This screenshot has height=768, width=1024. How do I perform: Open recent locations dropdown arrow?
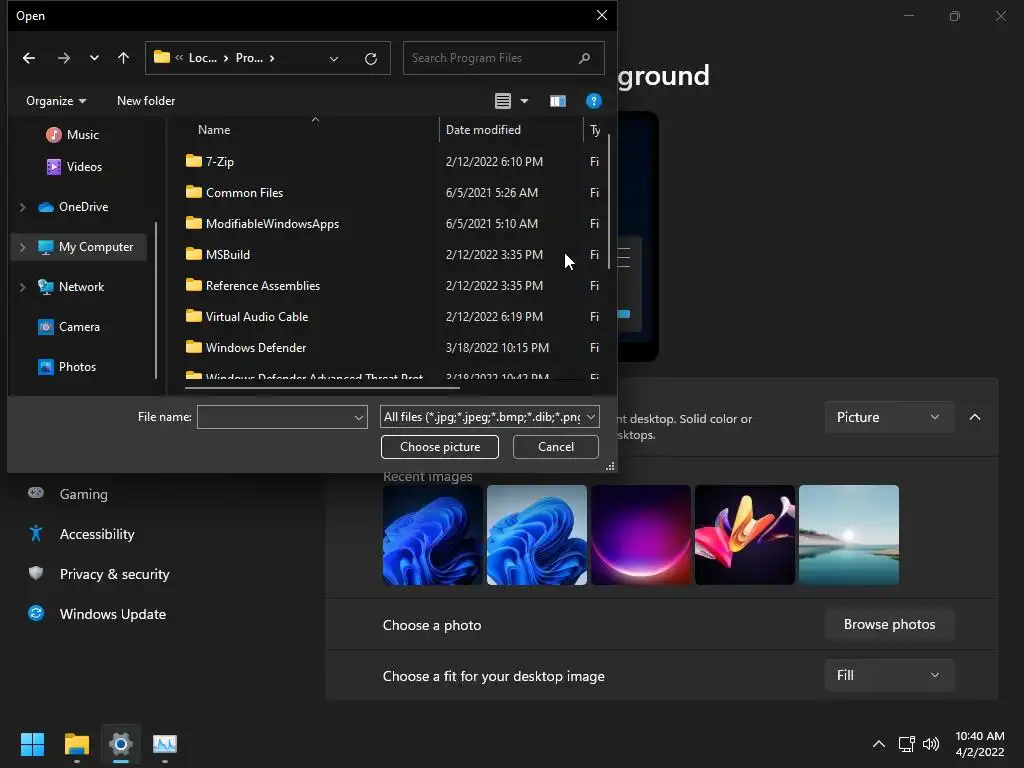pos(94,58)
